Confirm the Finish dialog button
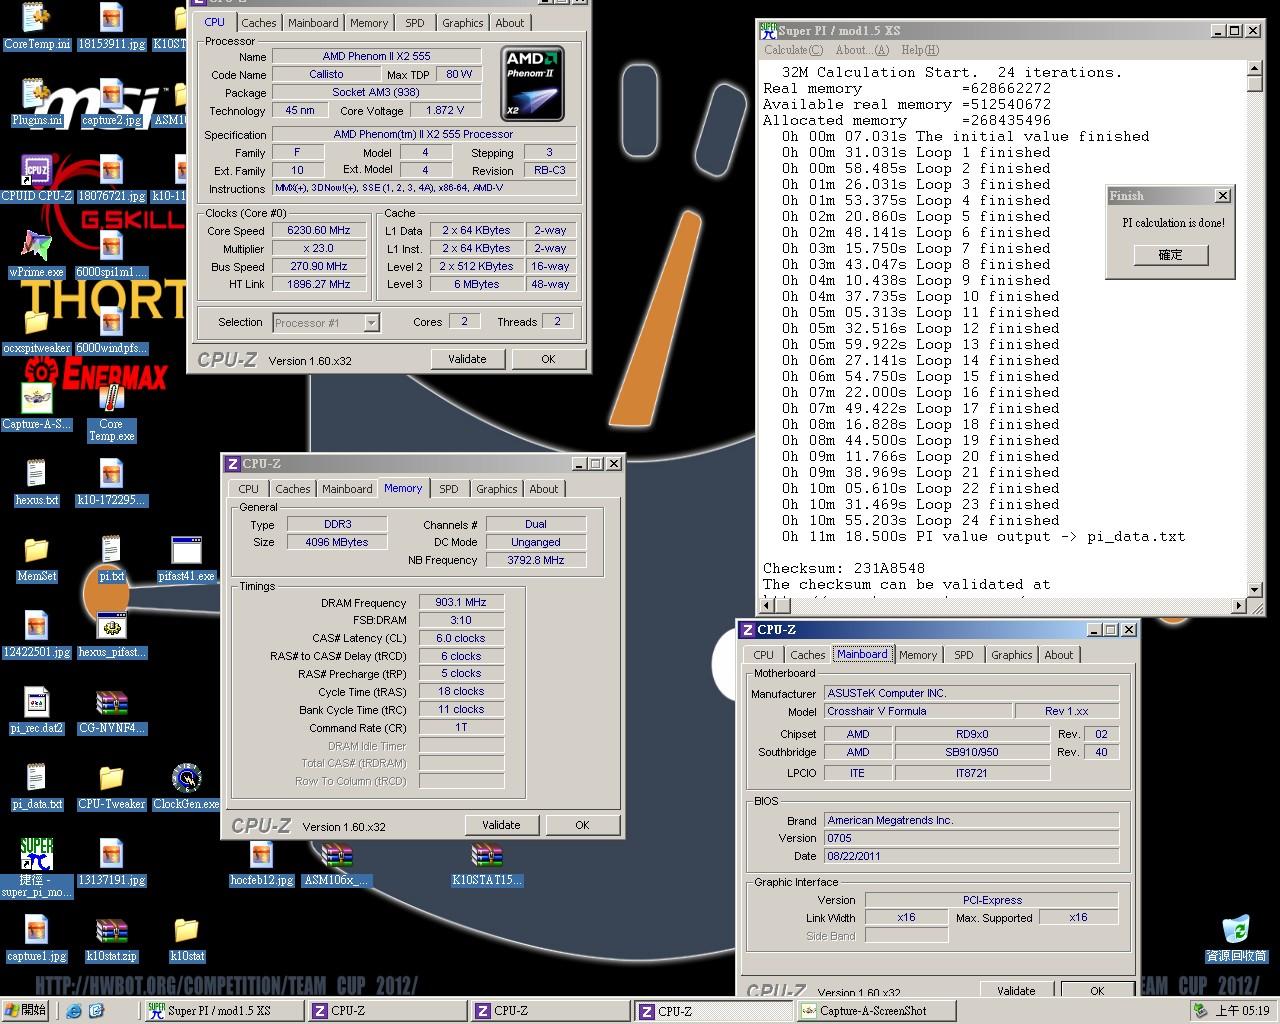Viewport: 1280px width, 1024px height. [1170, 255]
